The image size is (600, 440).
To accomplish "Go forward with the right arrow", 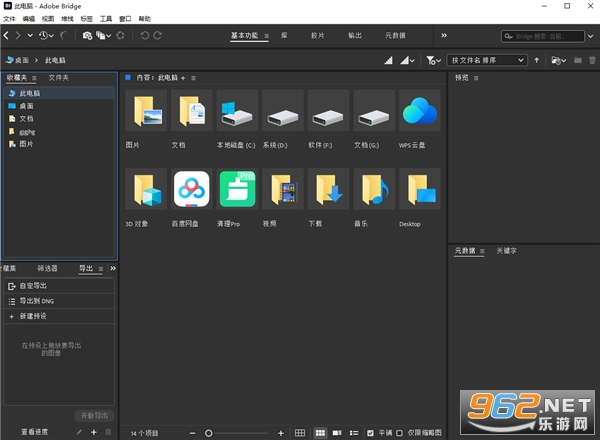I will pyautogui.click(x=18, y=36).
